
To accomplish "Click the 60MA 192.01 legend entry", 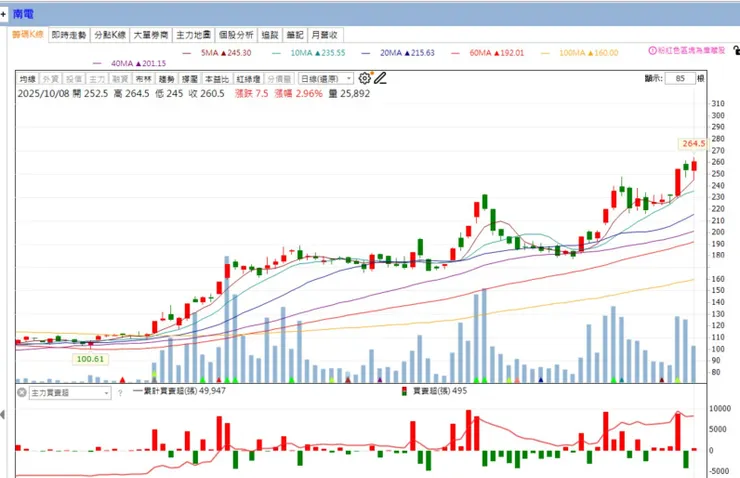I will point(487,53).
